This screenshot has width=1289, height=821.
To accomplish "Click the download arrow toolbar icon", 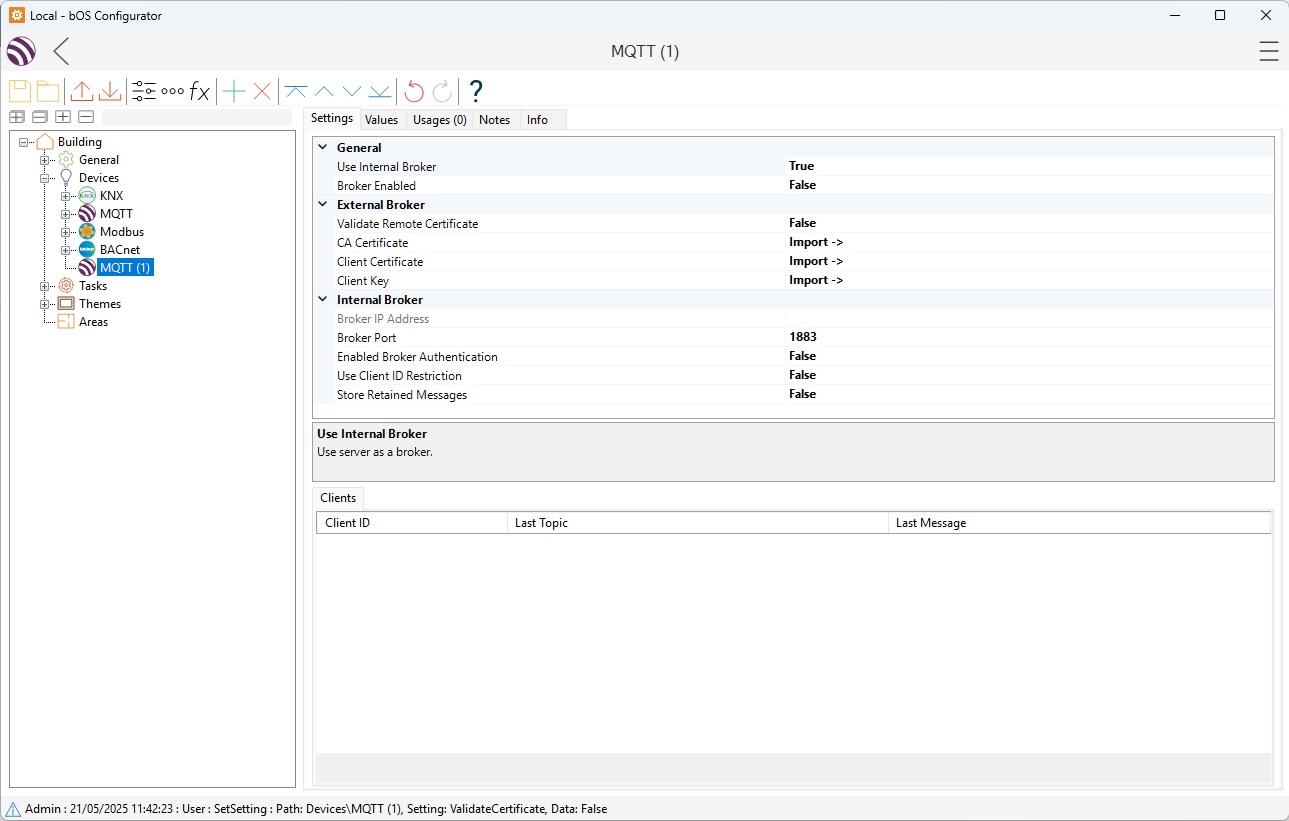I will (x=110, y=91).
